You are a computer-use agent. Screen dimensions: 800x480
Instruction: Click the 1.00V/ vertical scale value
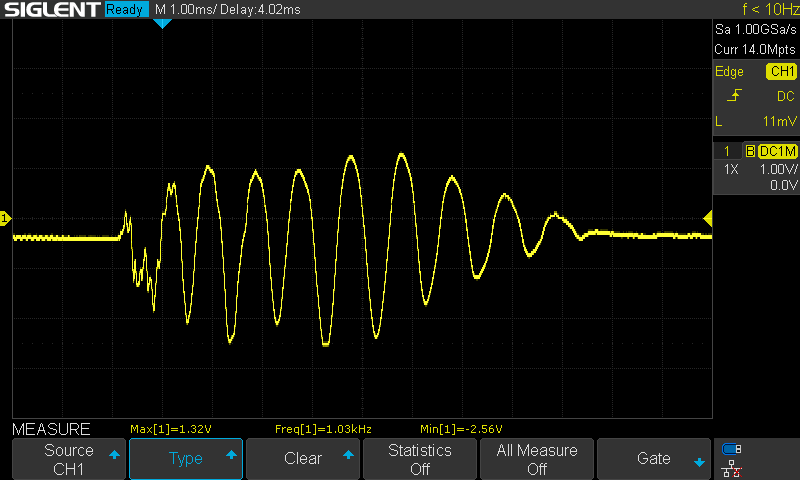[x=776, y=169]
